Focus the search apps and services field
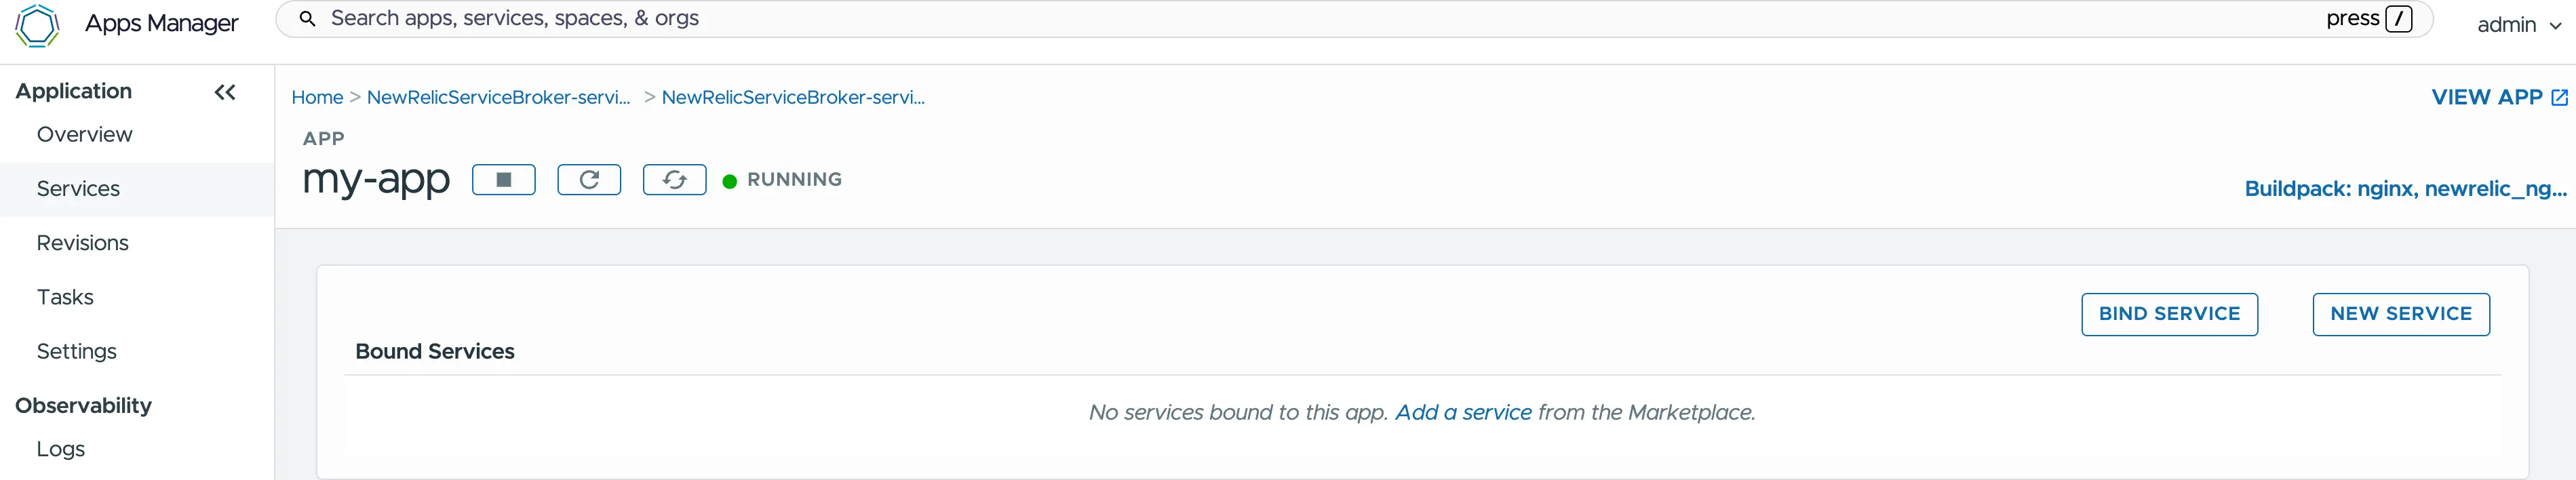Screen dimensions: 2576x480 (x=1200, y=19)
